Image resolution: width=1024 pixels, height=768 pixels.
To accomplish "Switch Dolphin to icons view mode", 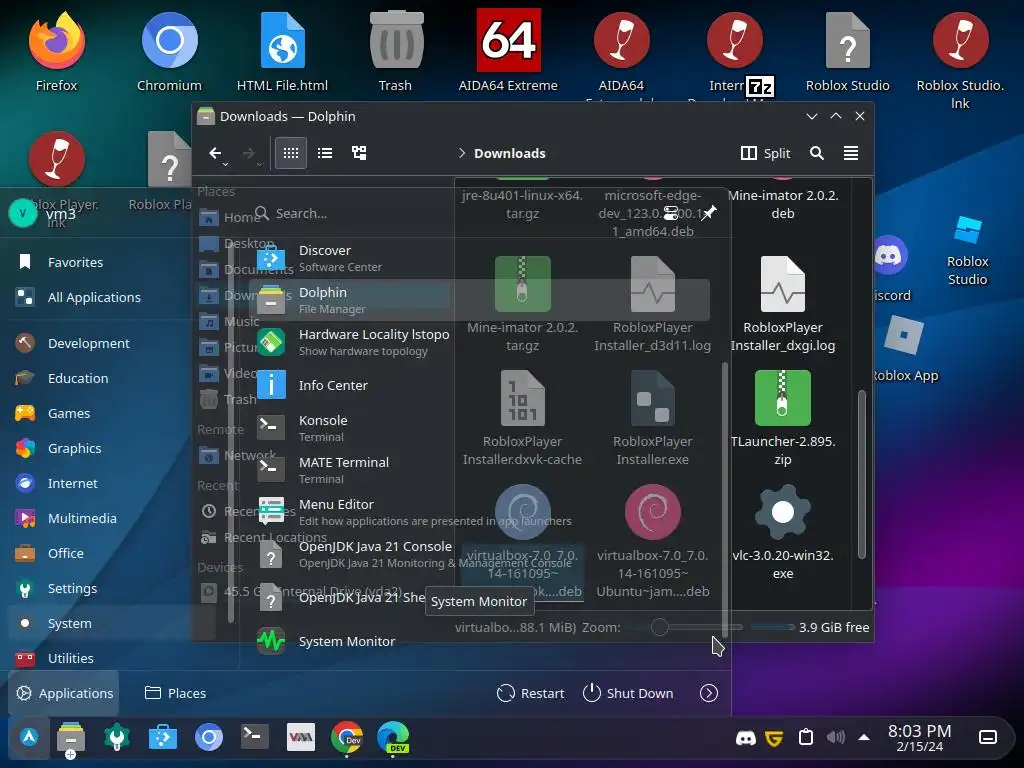I will click(x=291, y=153).
